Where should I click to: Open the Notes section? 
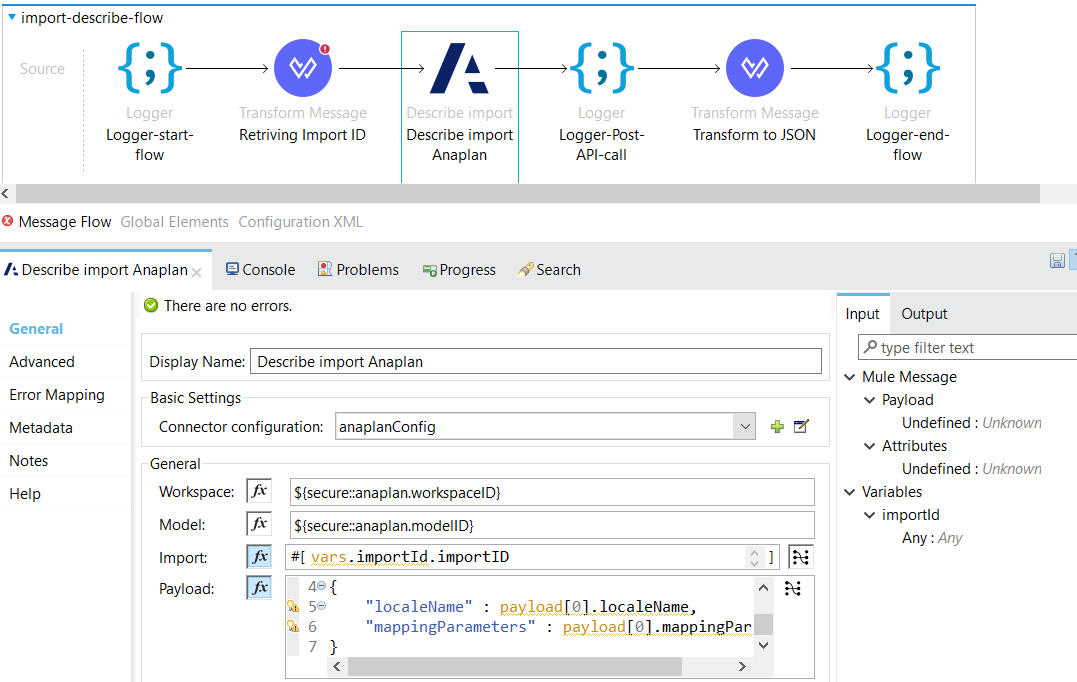[x=28, y=461]
